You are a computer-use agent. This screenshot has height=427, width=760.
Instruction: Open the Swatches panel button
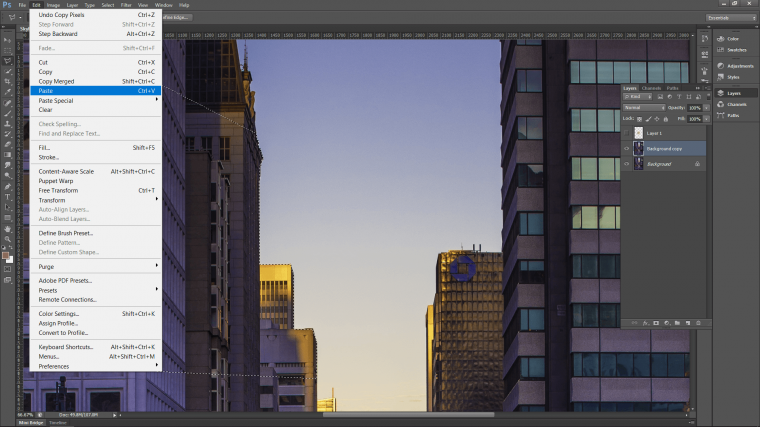tap(732, 50)
